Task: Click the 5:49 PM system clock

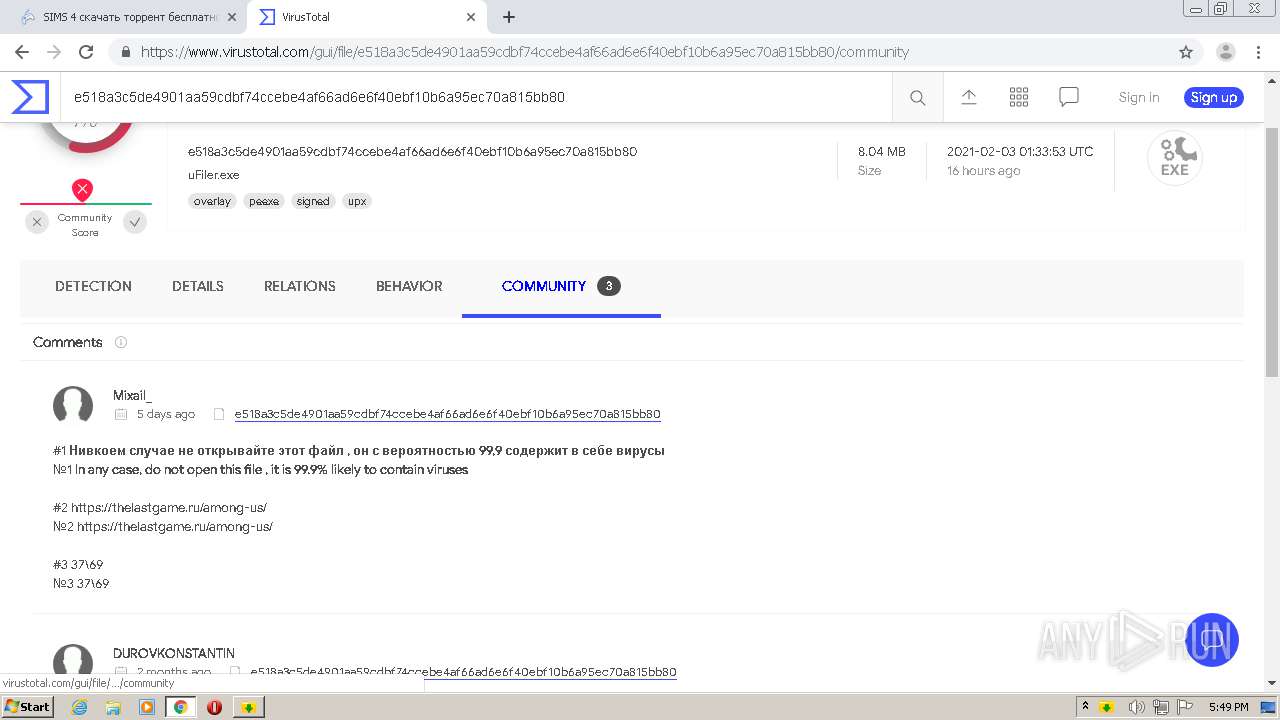Action: 1228,707
